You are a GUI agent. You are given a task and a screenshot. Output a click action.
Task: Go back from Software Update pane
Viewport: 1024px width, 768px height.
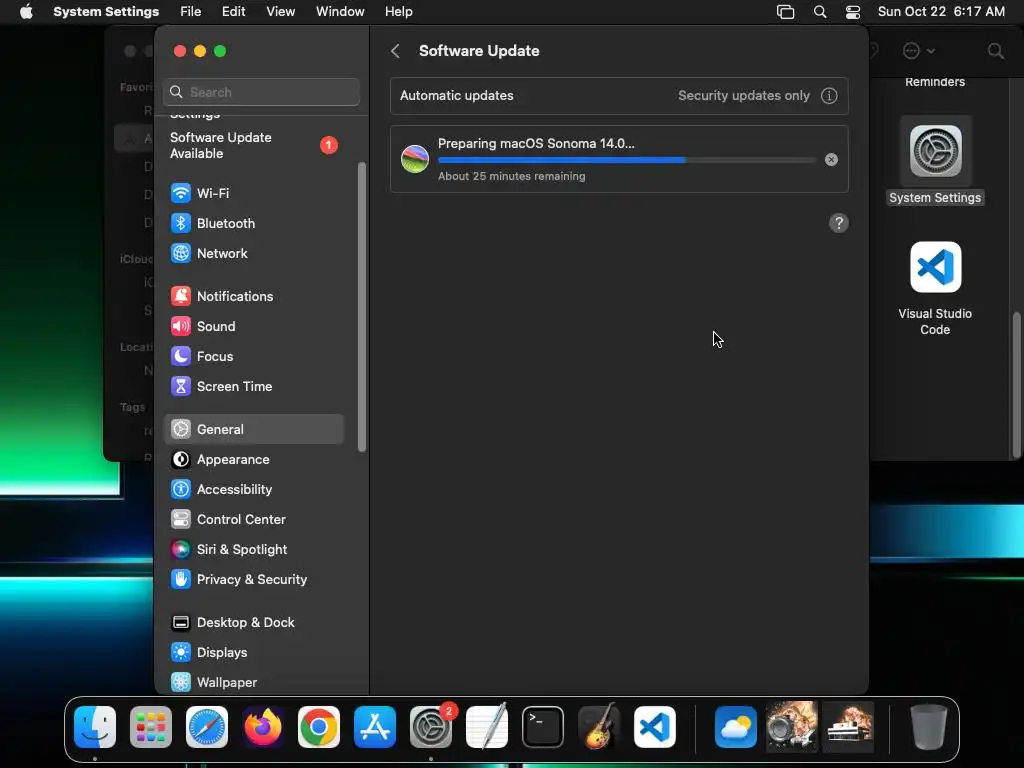pos(395,51)
